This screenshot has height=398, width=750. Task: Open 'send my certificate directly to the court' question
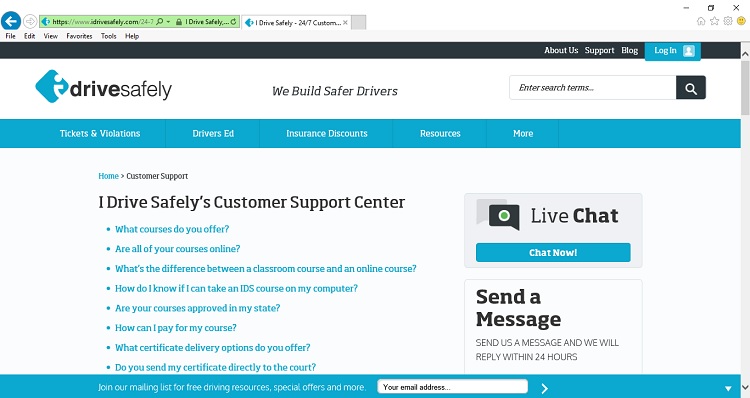click(215, 367)
